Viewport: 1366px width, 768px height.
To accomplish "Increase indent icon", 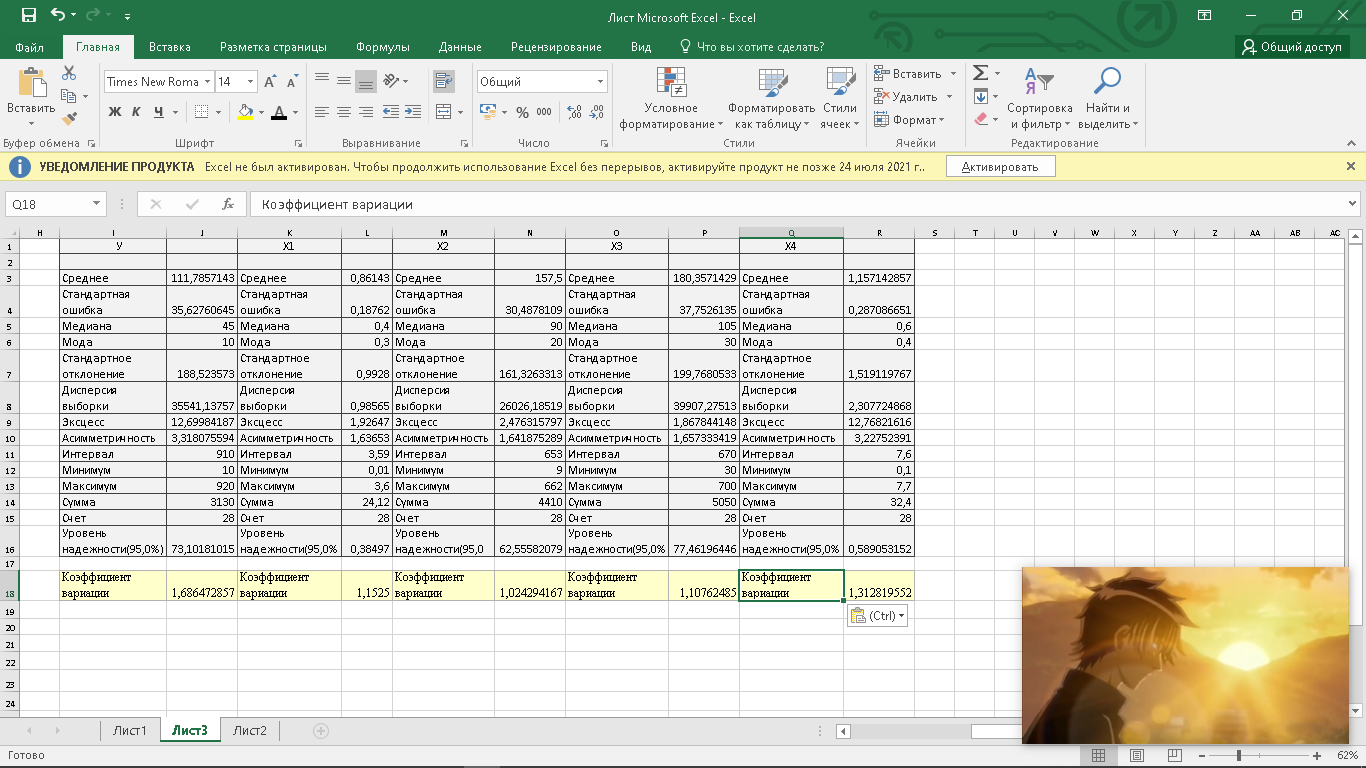I will point(413,112).
